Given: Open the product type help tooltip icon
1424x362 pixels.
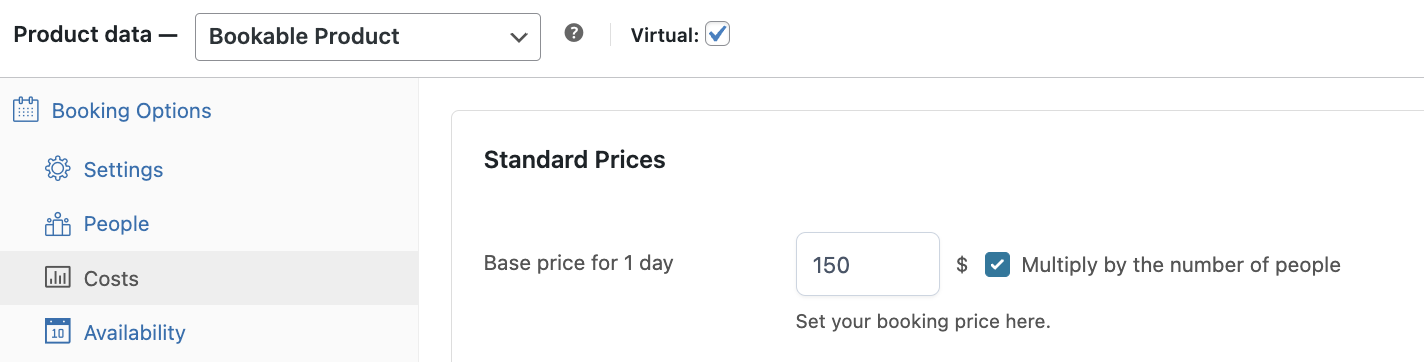Looking at the screenshot, I should [573, 33].
